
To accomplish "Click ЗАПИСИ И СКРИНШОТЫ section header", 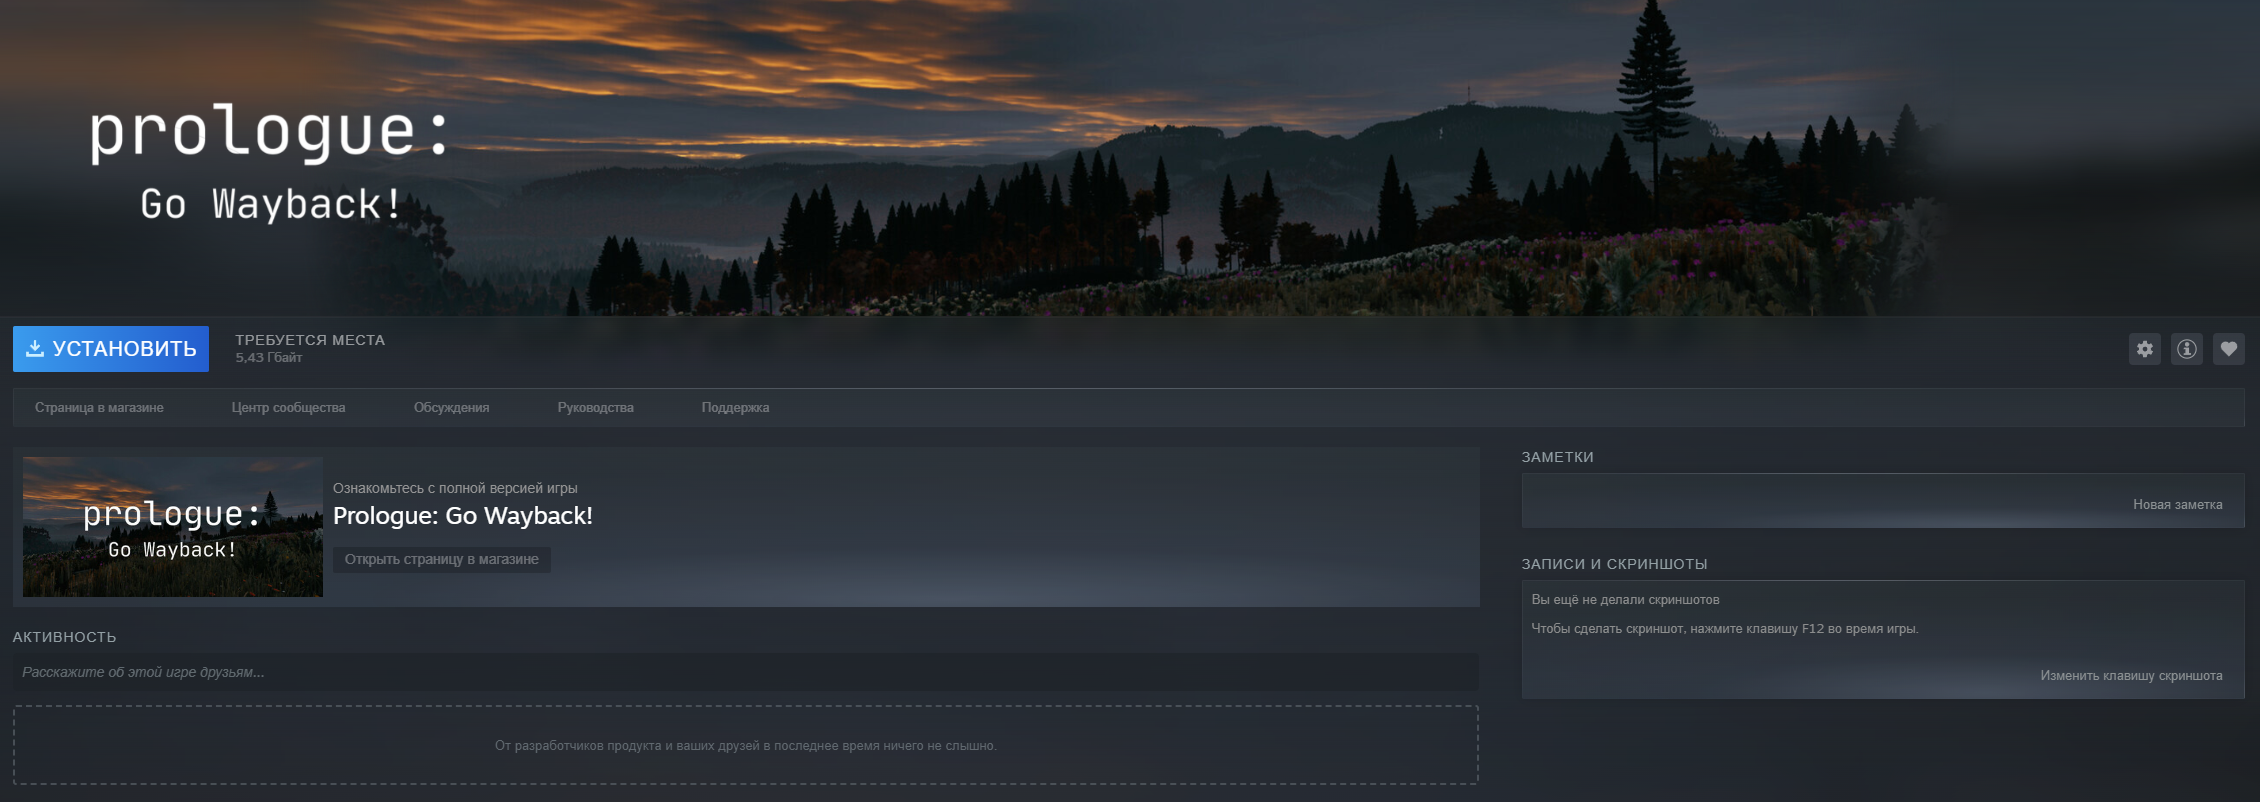I will click(1614, 564).
